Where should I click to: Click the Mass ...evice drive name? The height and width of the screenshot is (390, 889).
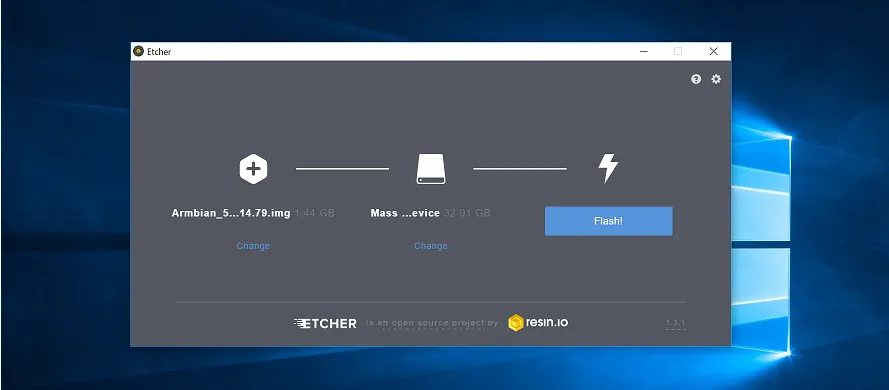click(x=405, y=214)
